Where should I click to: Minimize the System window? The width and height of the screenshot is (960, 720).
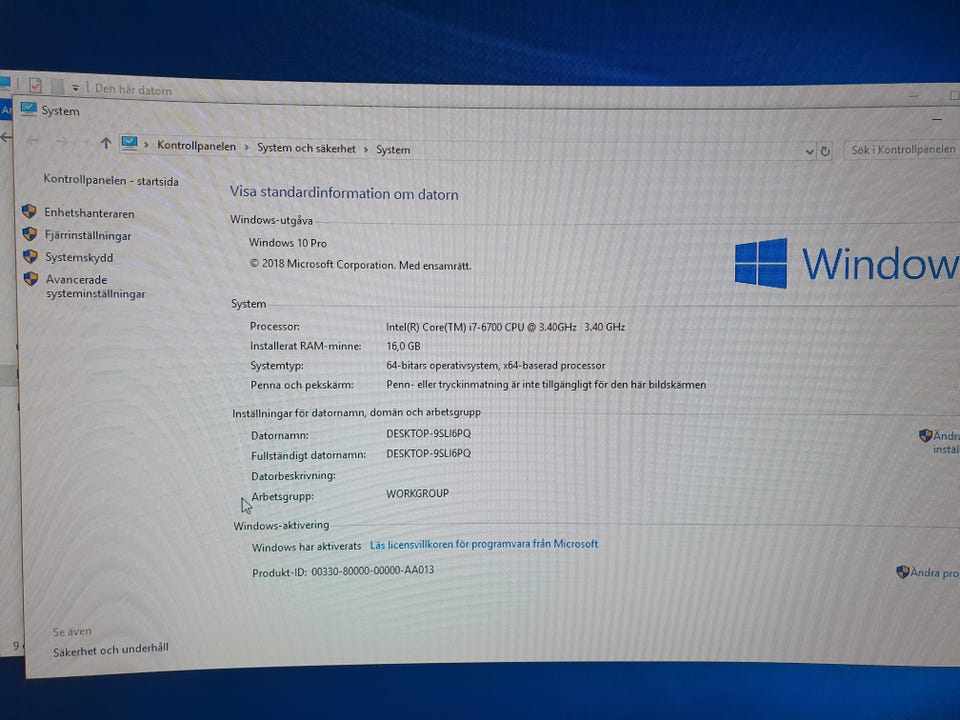click(x=937, y=119)
